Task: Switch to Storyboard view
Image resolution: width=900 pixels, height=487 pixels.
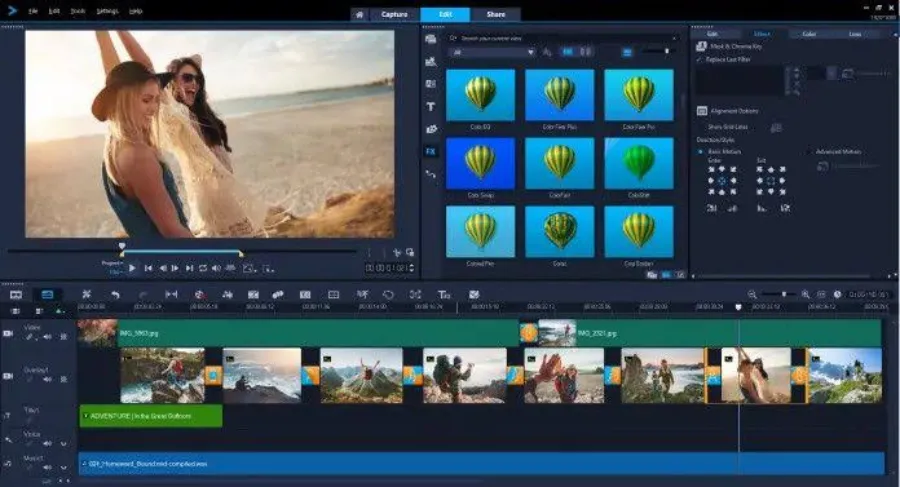Action: (x=17, y=294)
